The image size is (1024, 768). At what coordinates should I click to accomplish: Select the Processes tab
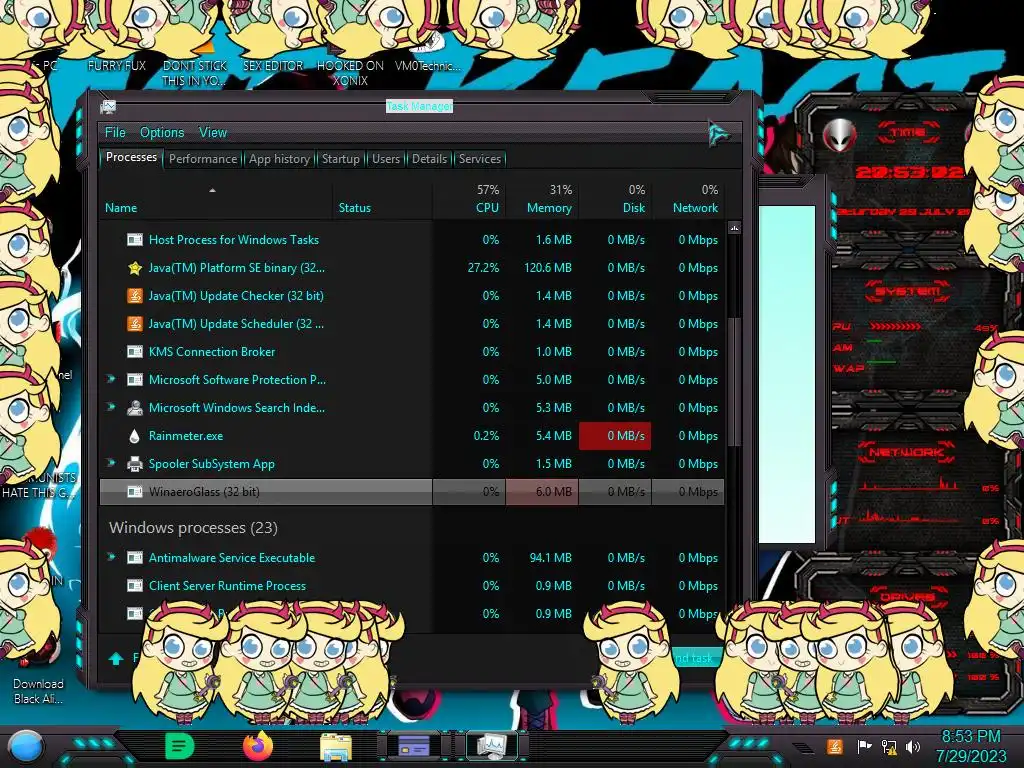coord(131,157)
